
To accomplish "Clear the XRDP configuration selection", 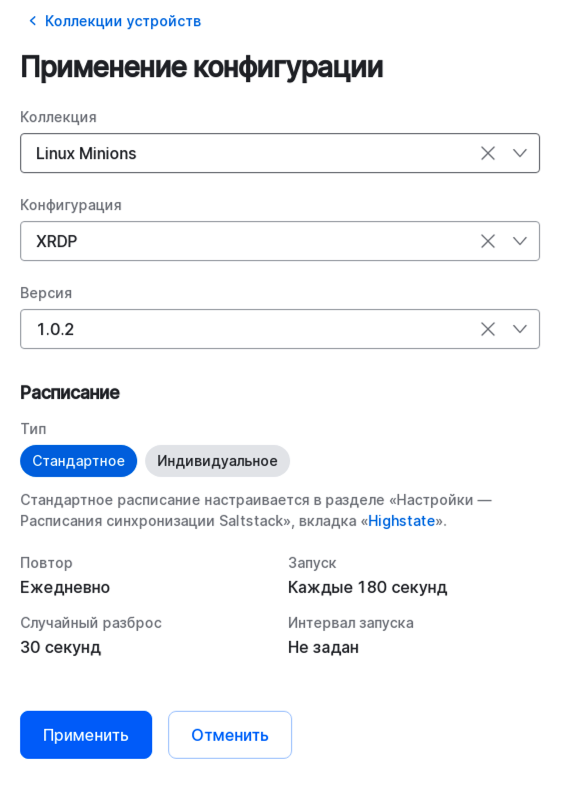I will point(488,241).
